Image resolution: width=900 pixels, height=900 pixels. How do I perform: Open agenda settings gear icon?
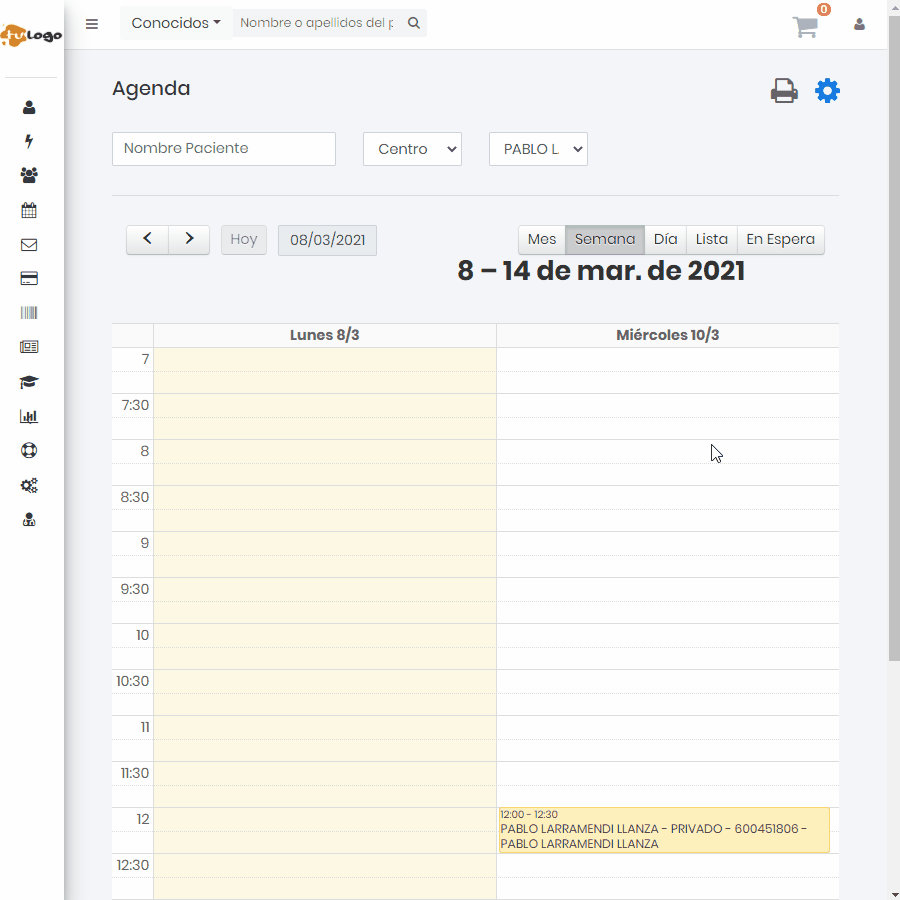click(x=827, y=91)
